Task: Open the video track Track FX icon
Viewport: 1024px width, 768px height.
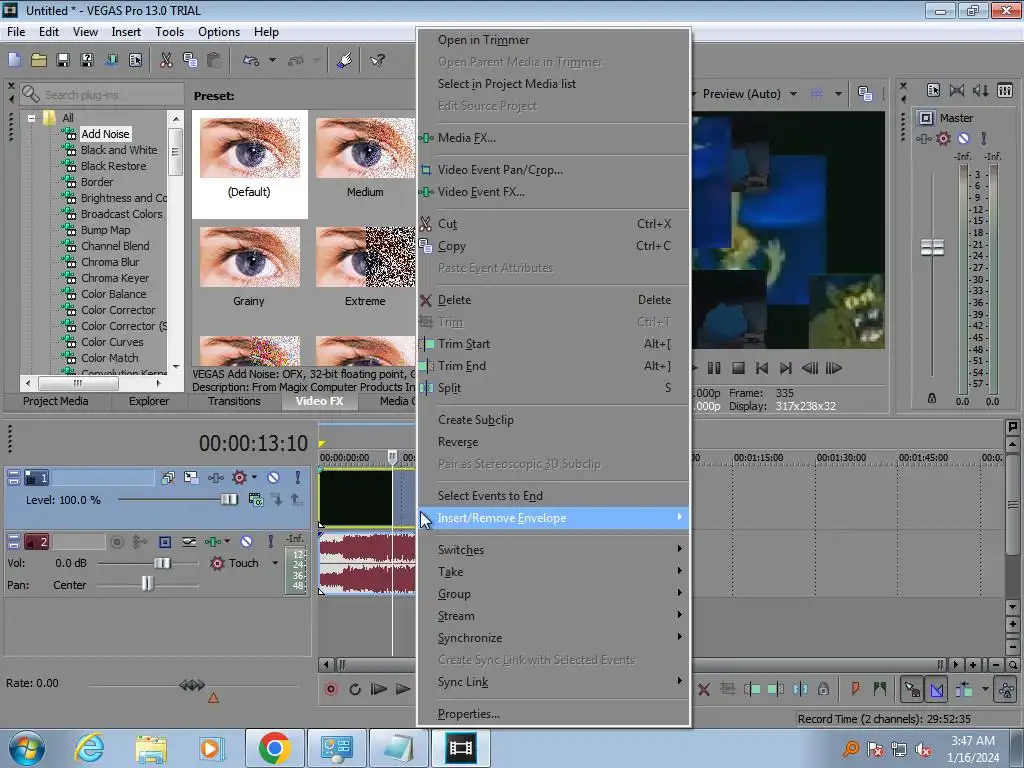Action: click(214, 478)
